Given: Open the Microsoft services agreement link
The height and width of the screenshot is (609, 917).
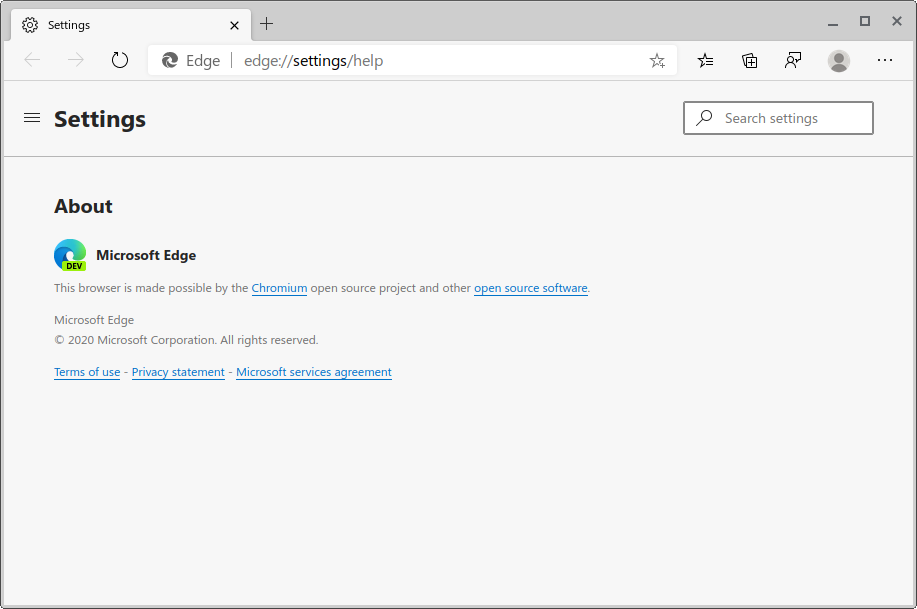Looking at the screenshot, I should tap(313, 372).
